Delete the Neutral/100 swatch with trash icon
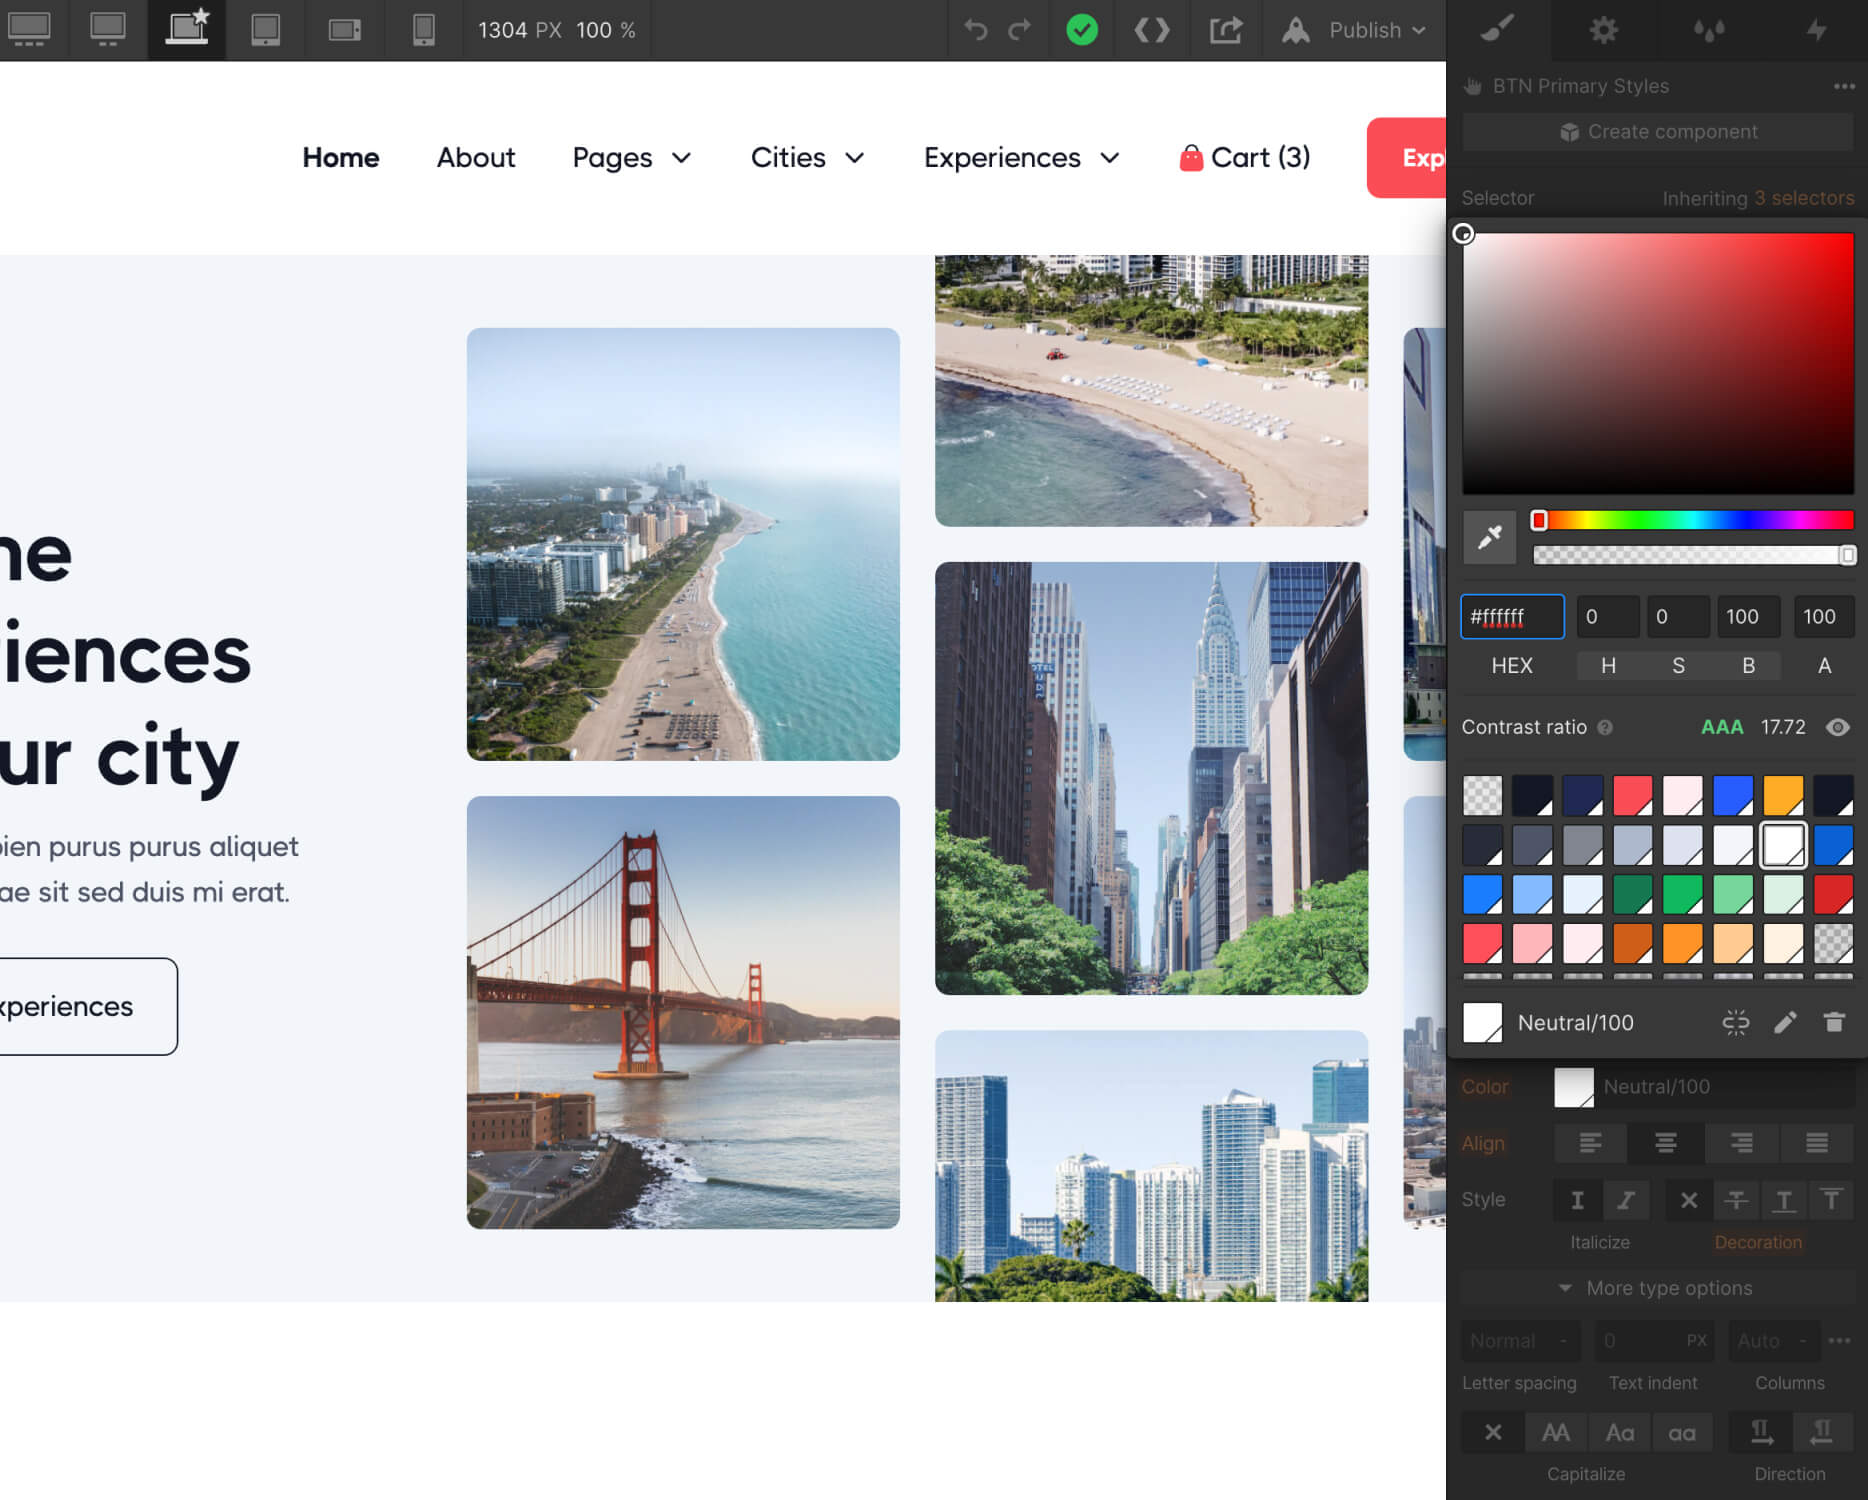The image size is (1868, 1500). click(1833, 1022)
